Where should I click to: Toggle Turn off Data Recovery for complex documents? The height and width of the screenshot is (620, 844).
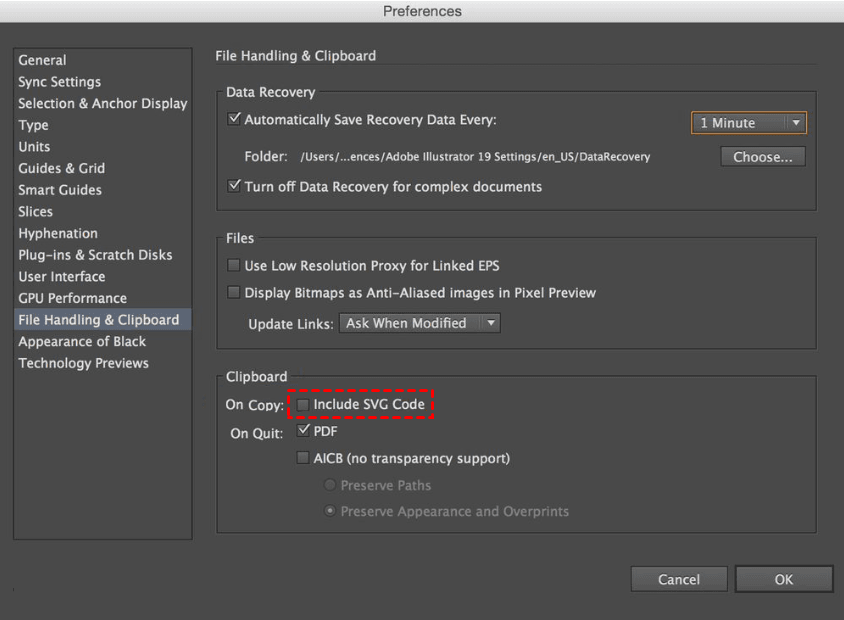235,186
